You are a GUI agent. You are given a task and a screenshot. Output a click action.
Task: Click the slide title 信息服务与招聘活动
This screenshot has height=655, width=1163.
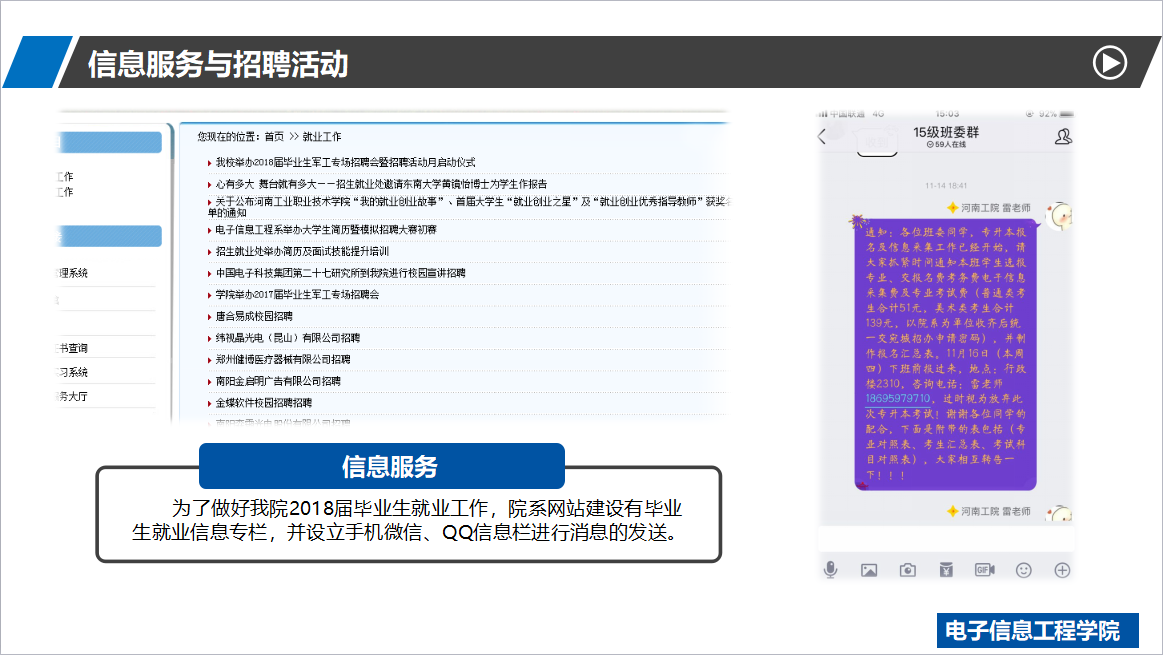tap(218, 64)
